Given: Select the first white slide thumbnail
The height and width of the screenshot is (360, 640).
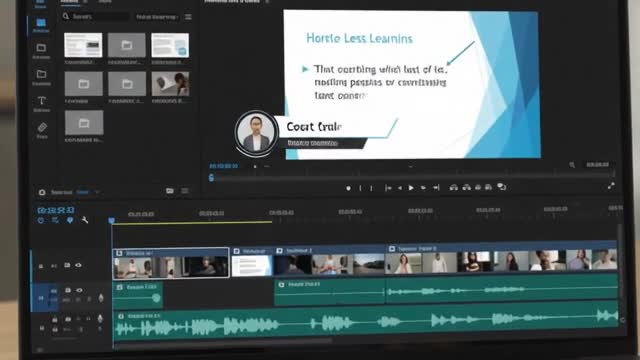Looking at the screenshot, I should click(x=83, y=45).
